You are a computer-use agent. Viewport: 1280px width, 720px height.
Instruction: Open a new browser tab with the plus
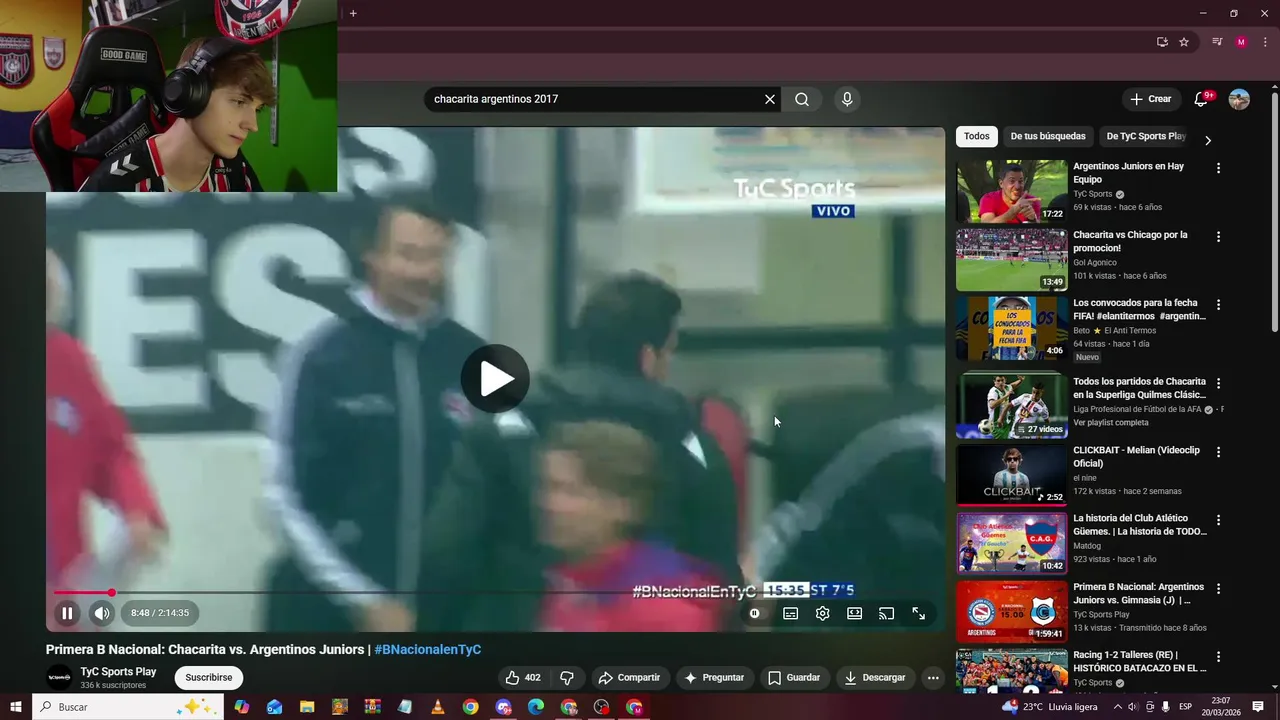coord(353,13)
